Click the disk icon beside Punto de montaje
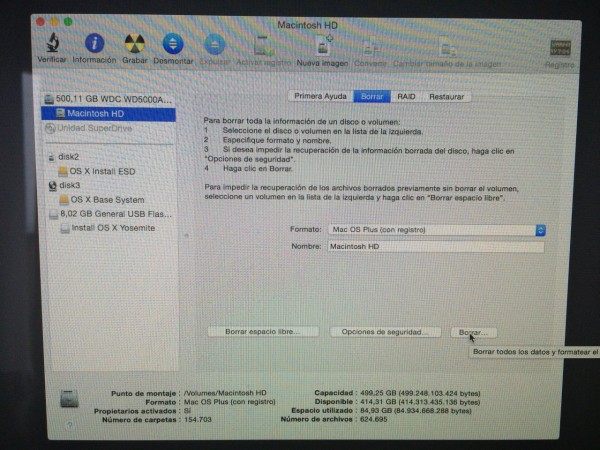Viewport: 600px width, 450px height. 69,399
